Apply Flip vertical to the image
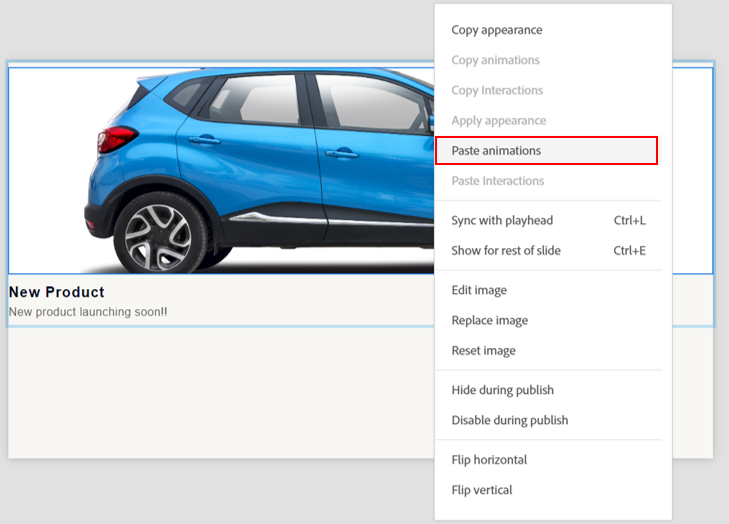729x524 pixels. tap(481, 490)
